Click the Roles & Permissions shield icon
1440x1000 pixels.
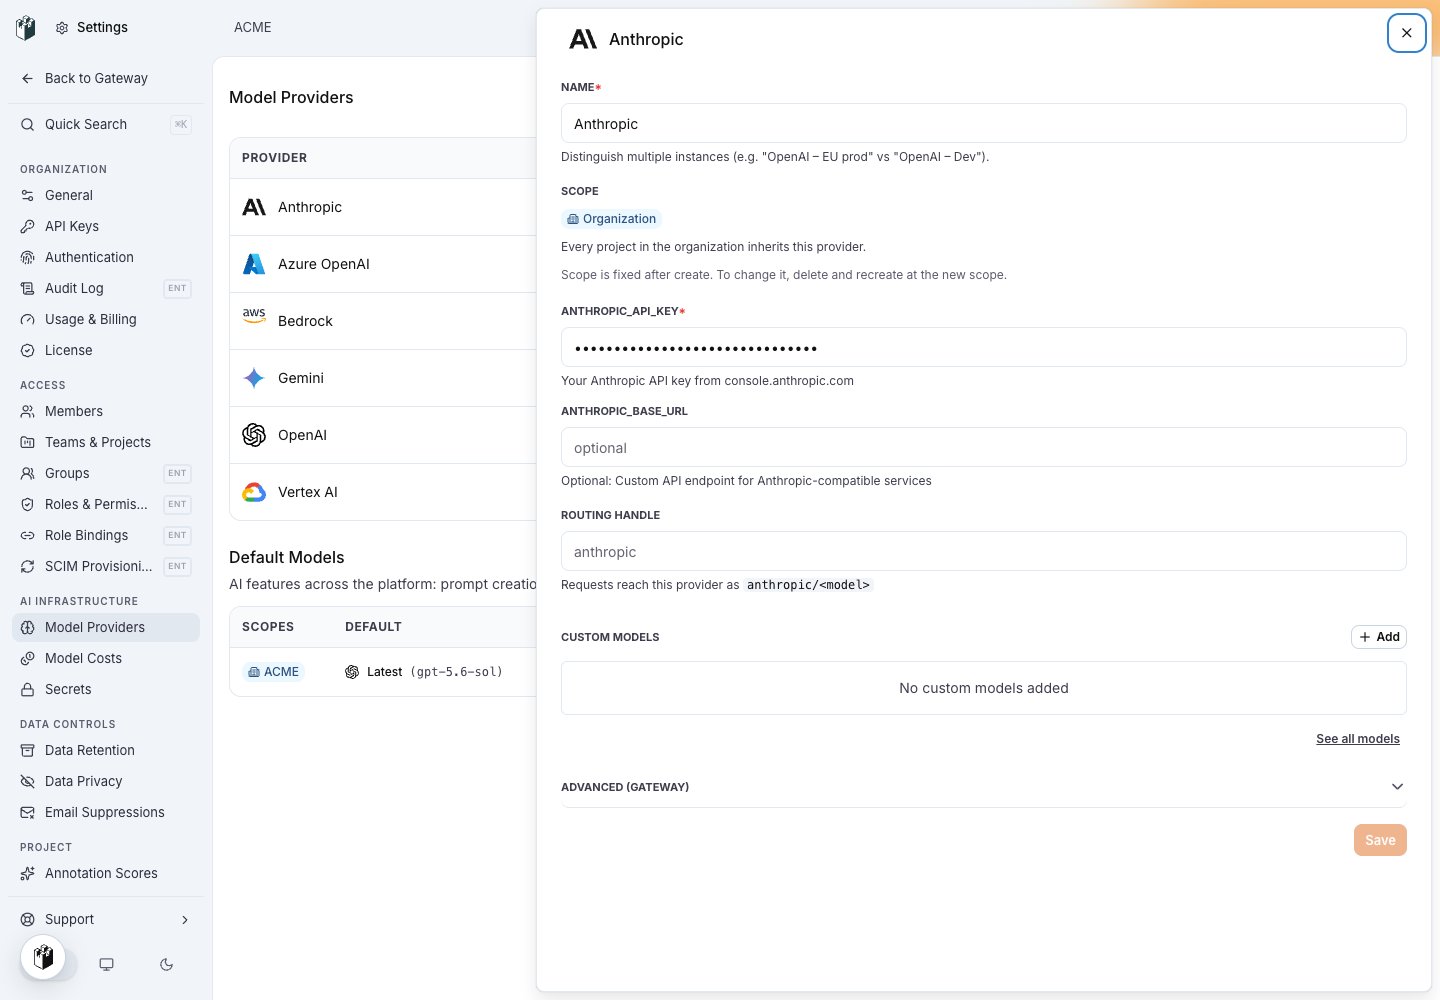tap(28, 504)
